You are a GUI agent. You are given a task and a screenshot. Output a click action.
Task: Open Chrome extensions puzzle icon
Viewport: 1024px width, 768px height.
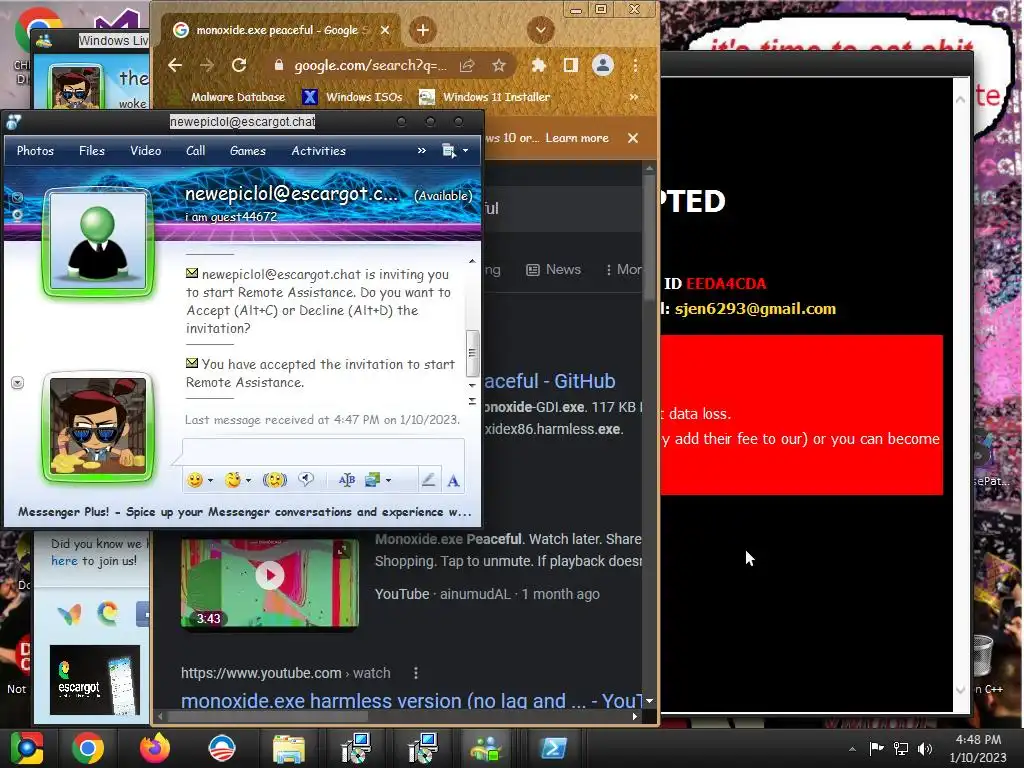point(539,65)
